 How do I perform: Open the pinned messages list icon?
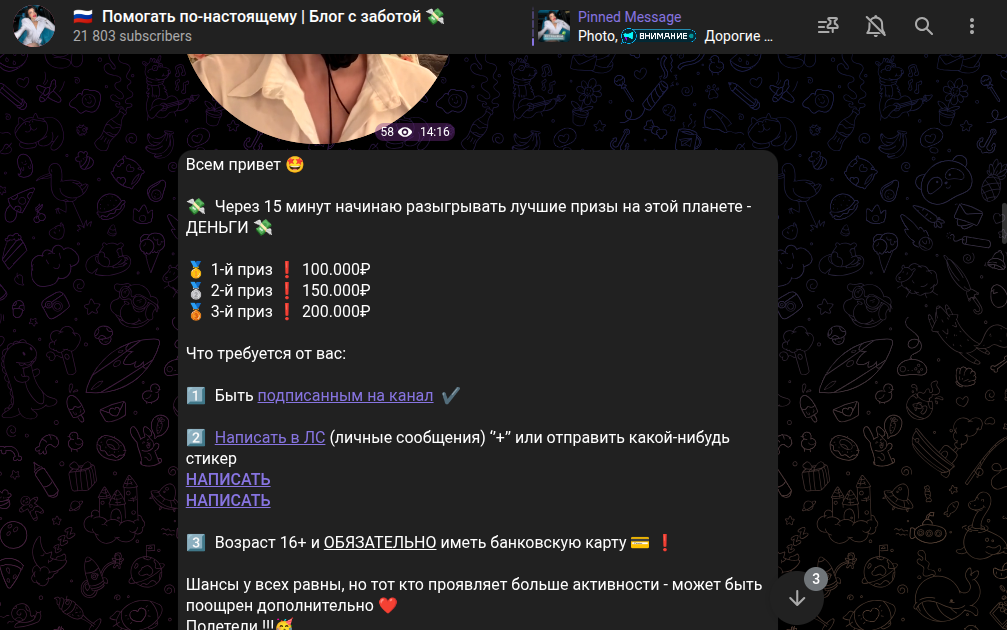[x=828, y=26]
